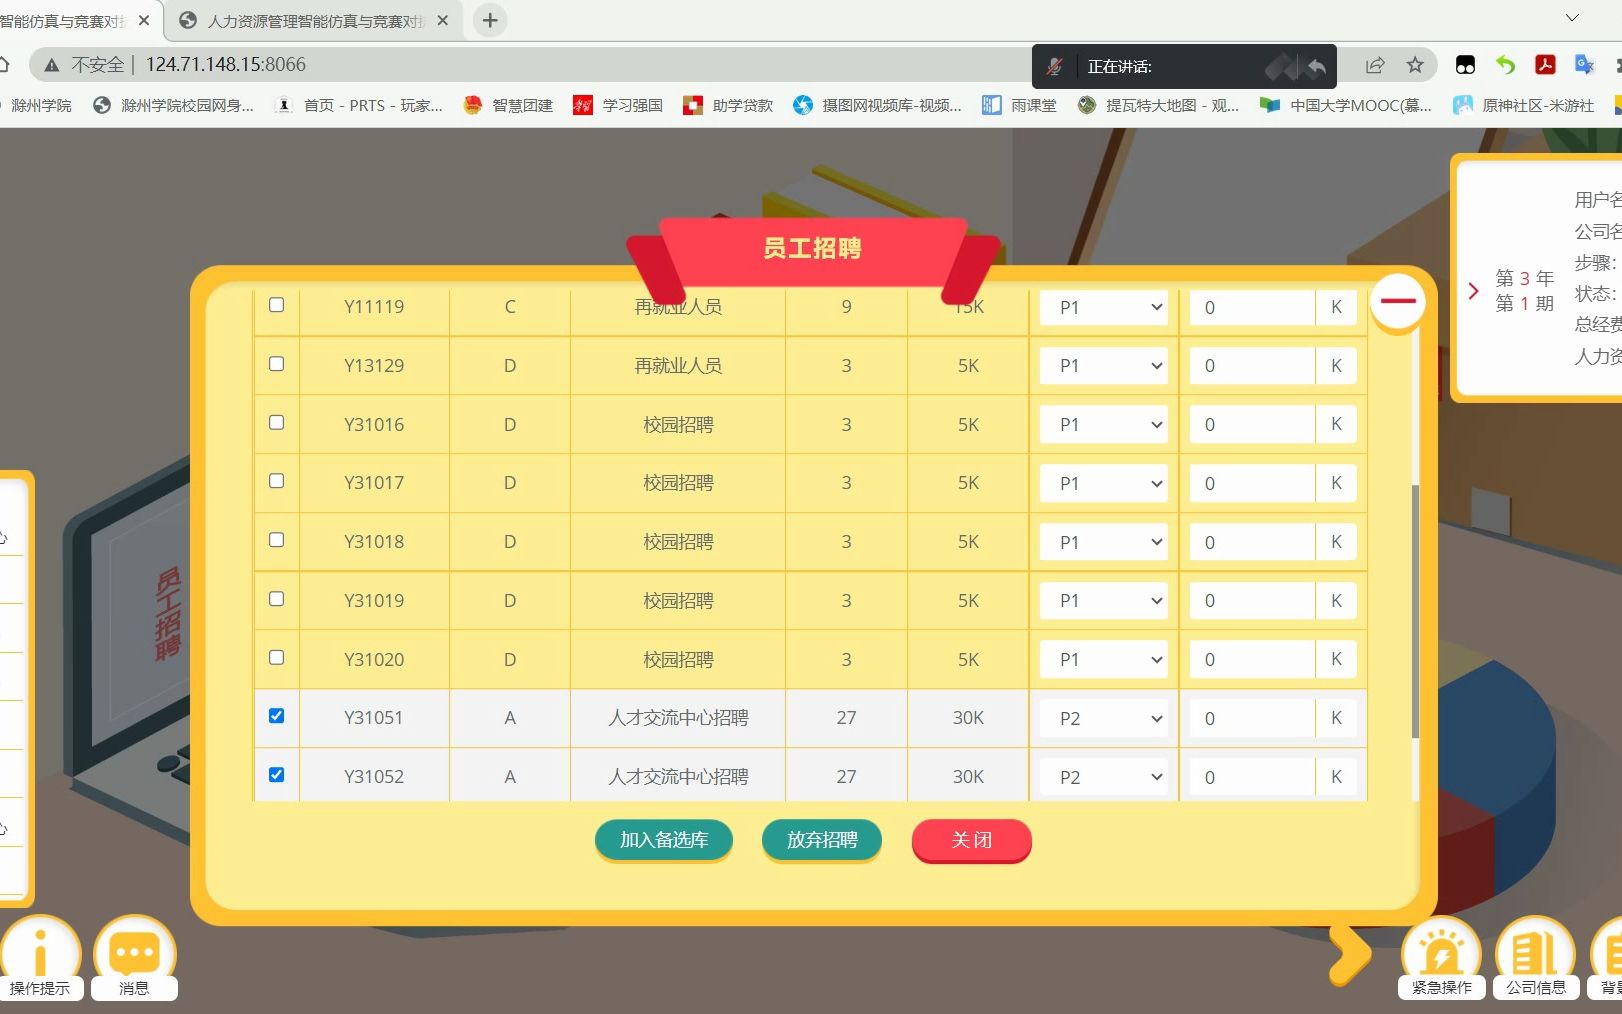Open new browser tab with plus
This screenshot has width=1622, height=1014.
coord(490,20)
